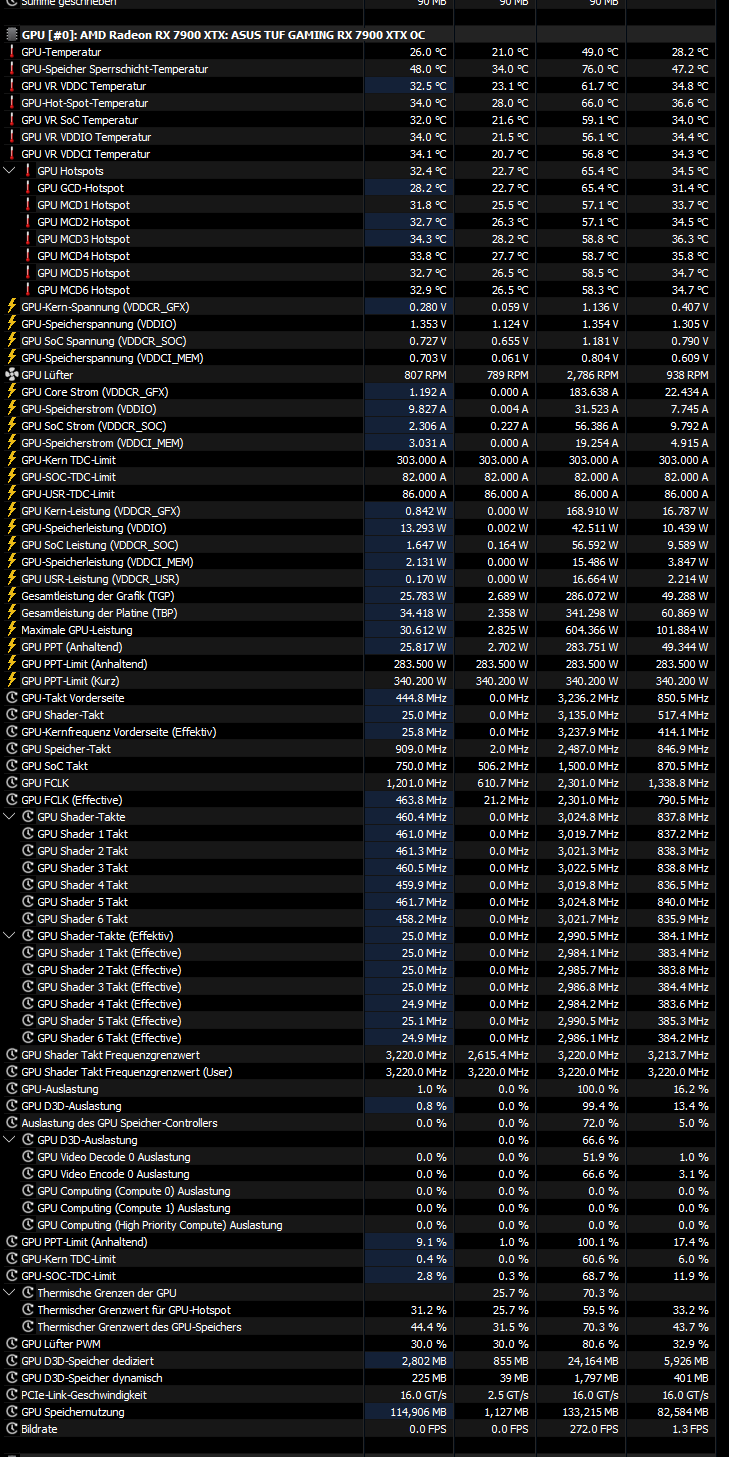Click the 0.280 V core voltage value

tap(428, 306)
